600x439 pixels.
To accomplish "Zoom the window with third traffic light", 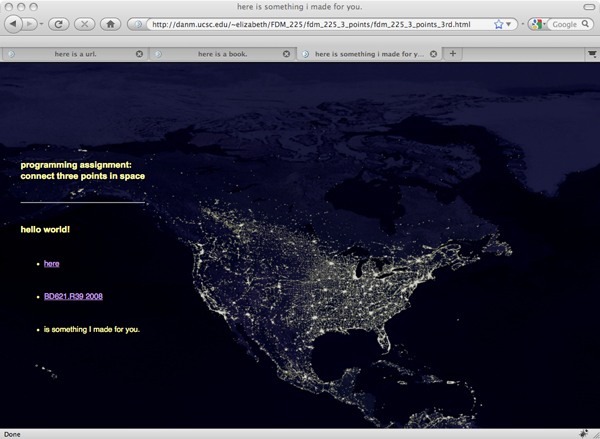I will click(34, 7).
